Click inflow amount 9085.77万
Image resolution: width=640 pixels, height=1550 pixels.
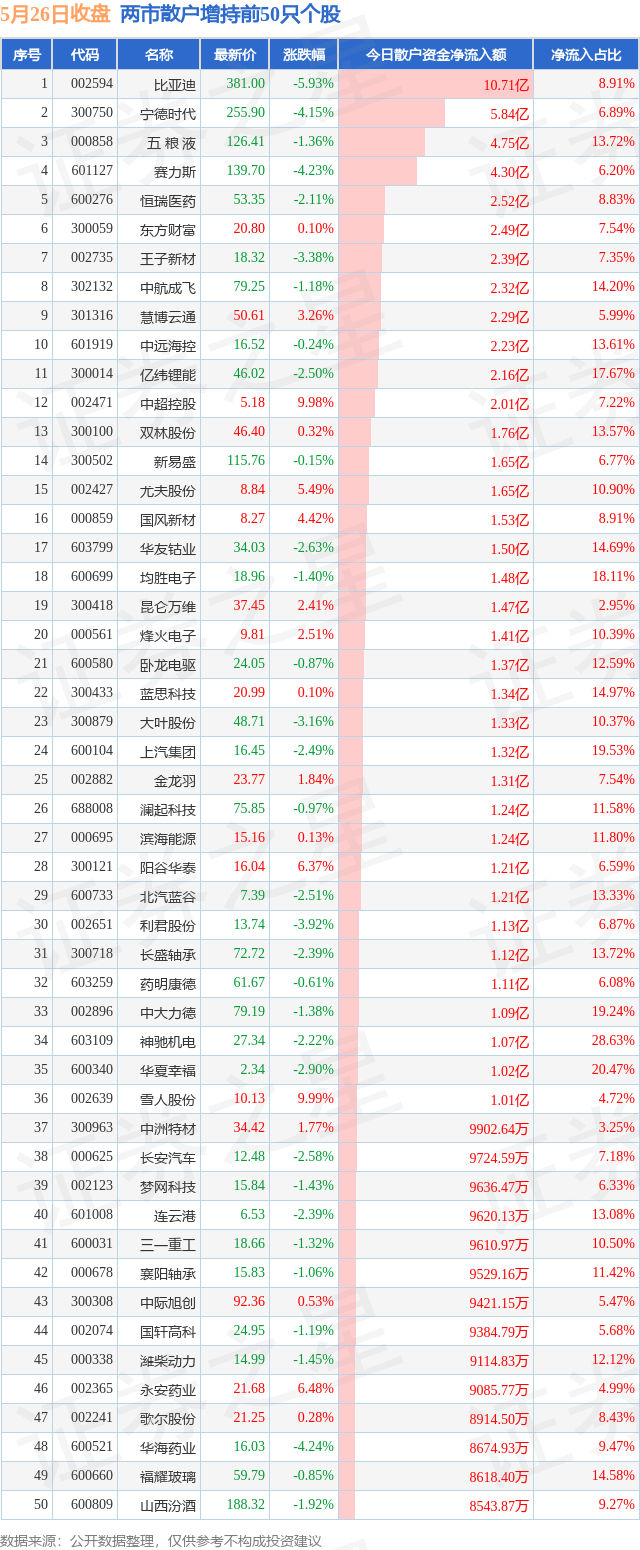[x=499, y=1390]
